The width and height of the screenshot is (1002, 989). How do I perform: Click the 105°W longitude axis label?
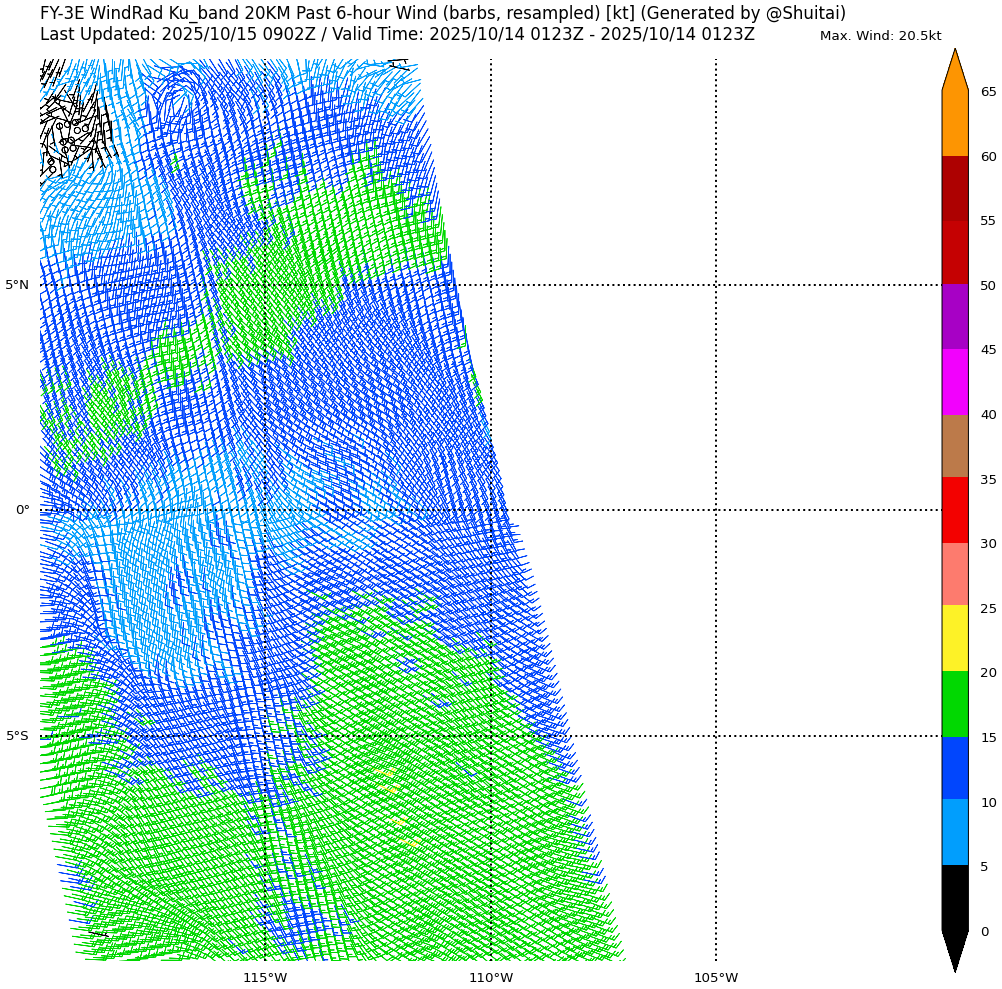[716, 977]
